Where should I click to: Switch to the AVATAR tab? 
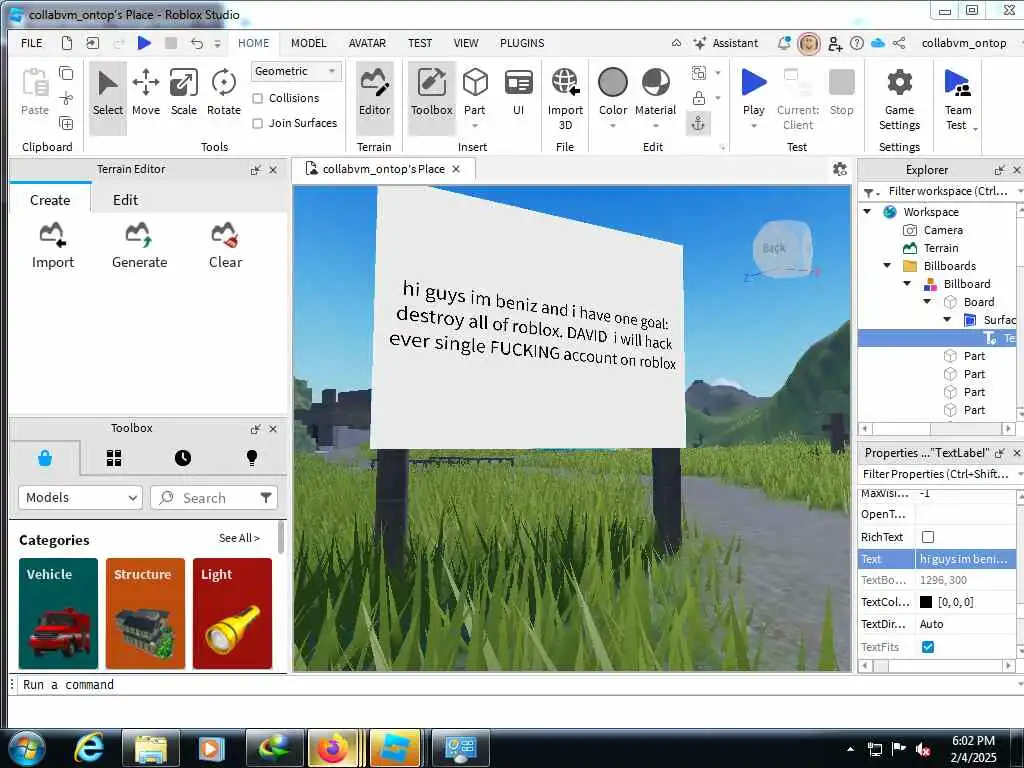[x=367, y=43]
